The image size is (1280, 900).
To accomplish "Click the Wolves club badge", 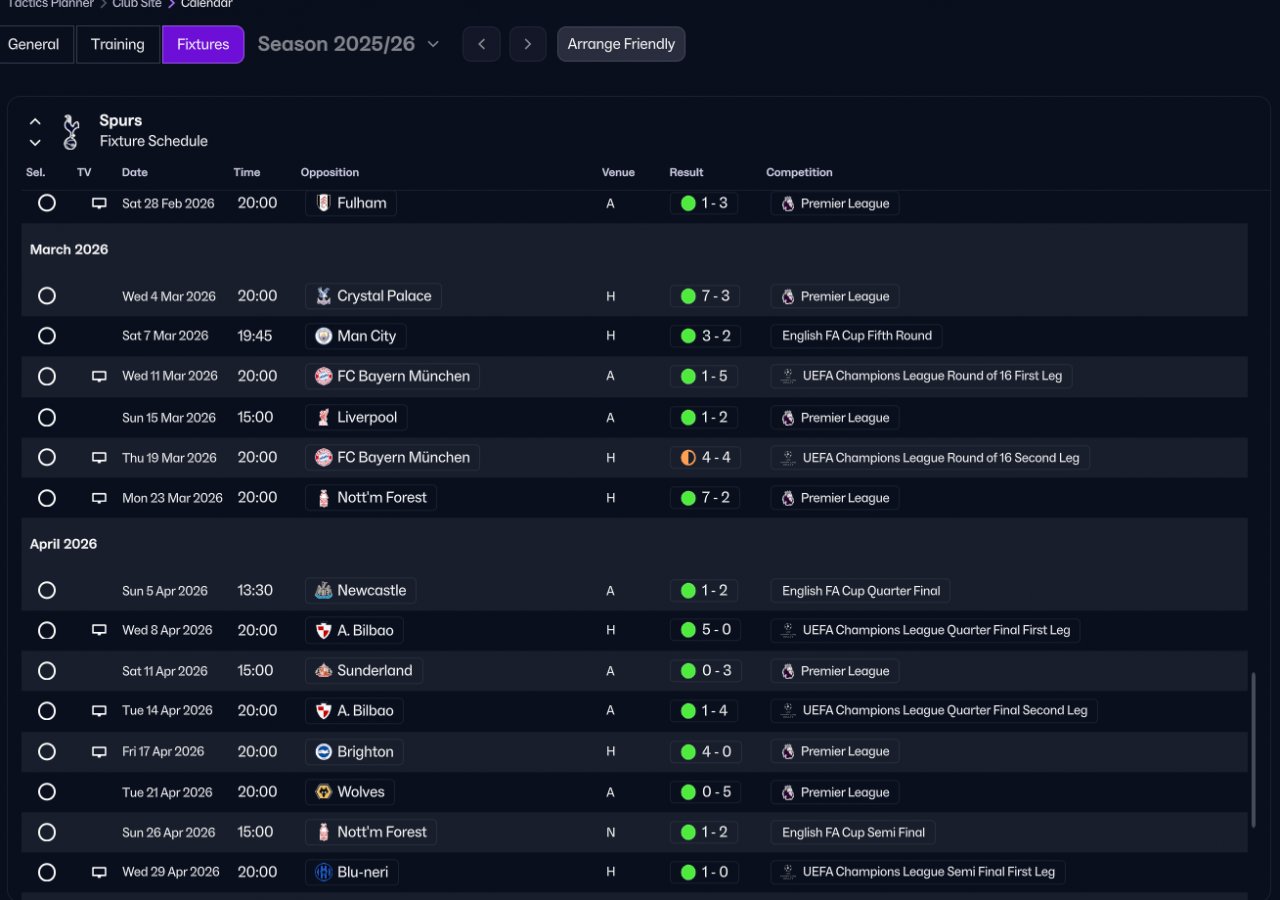I will pyautogui.click(x=323, y=792).
